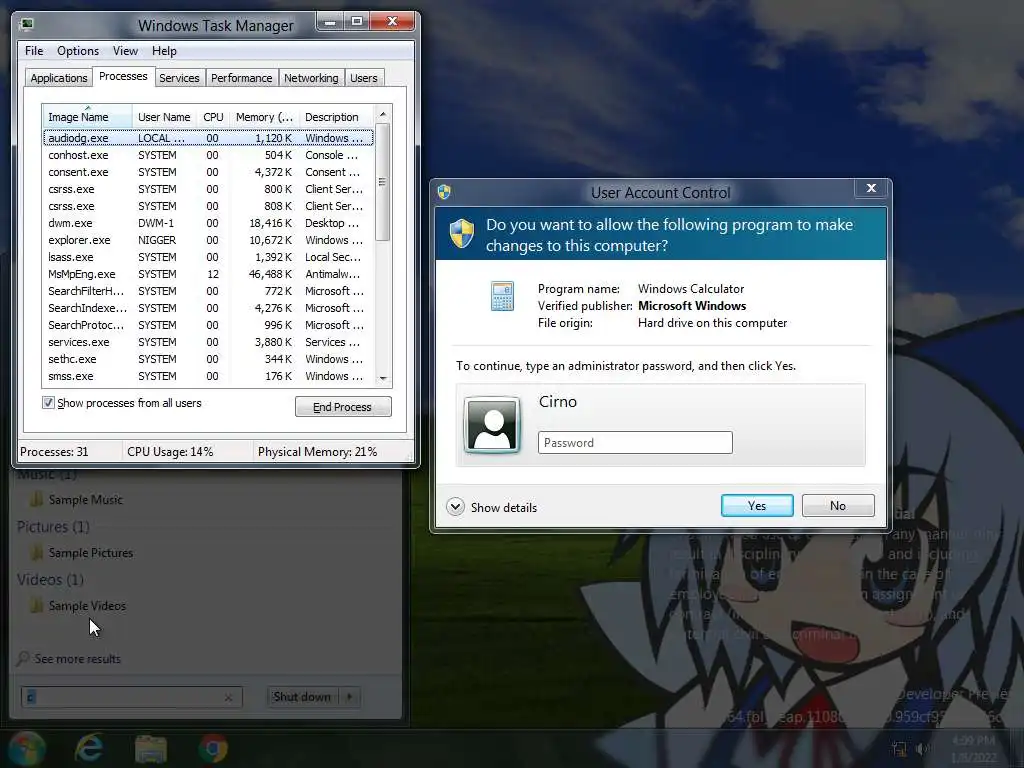Click the Start menu search box
This screenshot has height=768, width=1024.
pyautogui.click(x=131, y=697)
